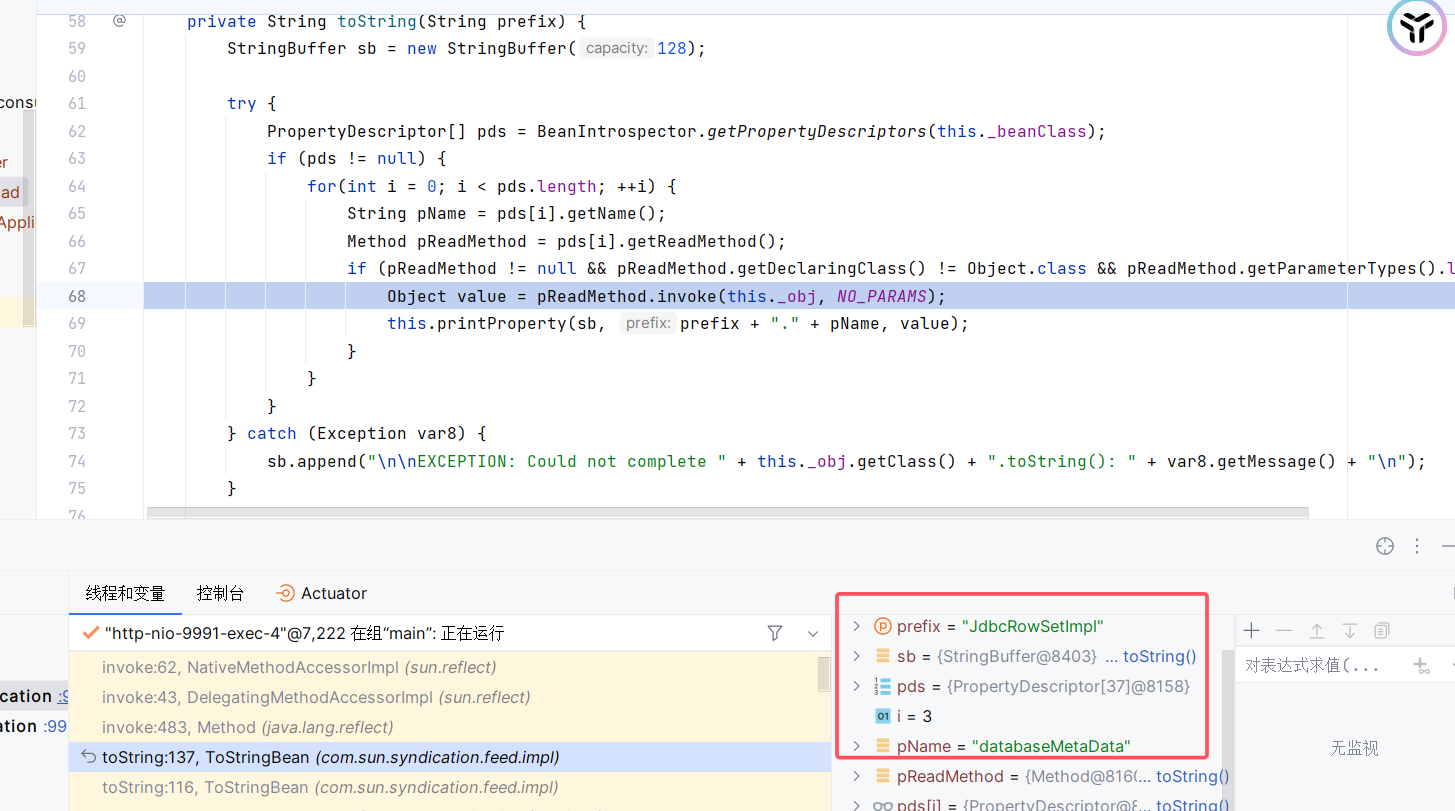Click the "JdbcRowSetImpl" value of prefix
The height and width of the screenshot is (811, 1455).
pos(1032,626)
